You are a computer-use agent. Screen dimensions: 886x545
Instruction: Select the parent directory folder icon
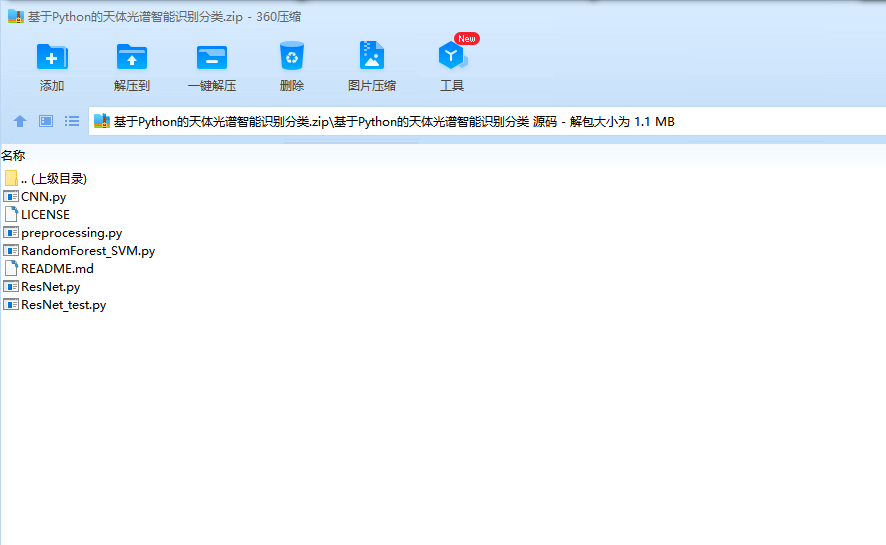point(11,178)
